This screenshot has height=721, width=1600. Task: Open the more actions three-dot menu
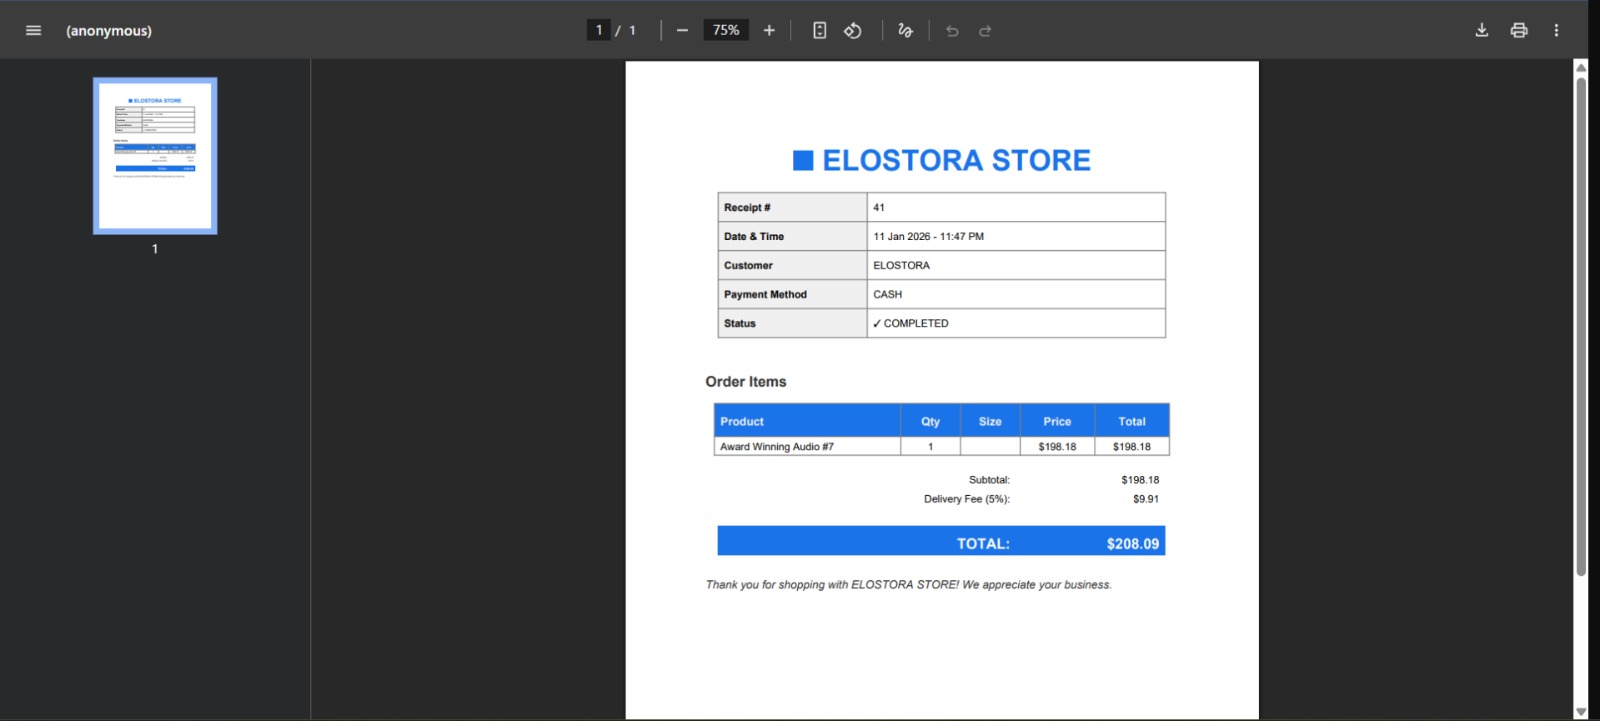1556,30
